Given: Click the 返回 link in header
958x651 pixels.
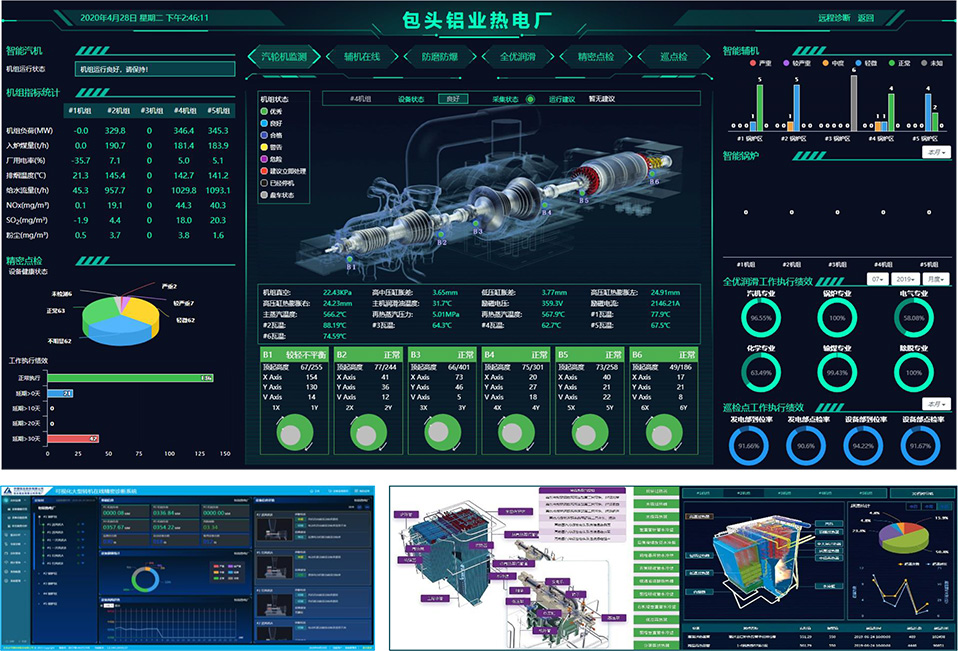Looking at the screenshot, I should (x=866, y=18).
